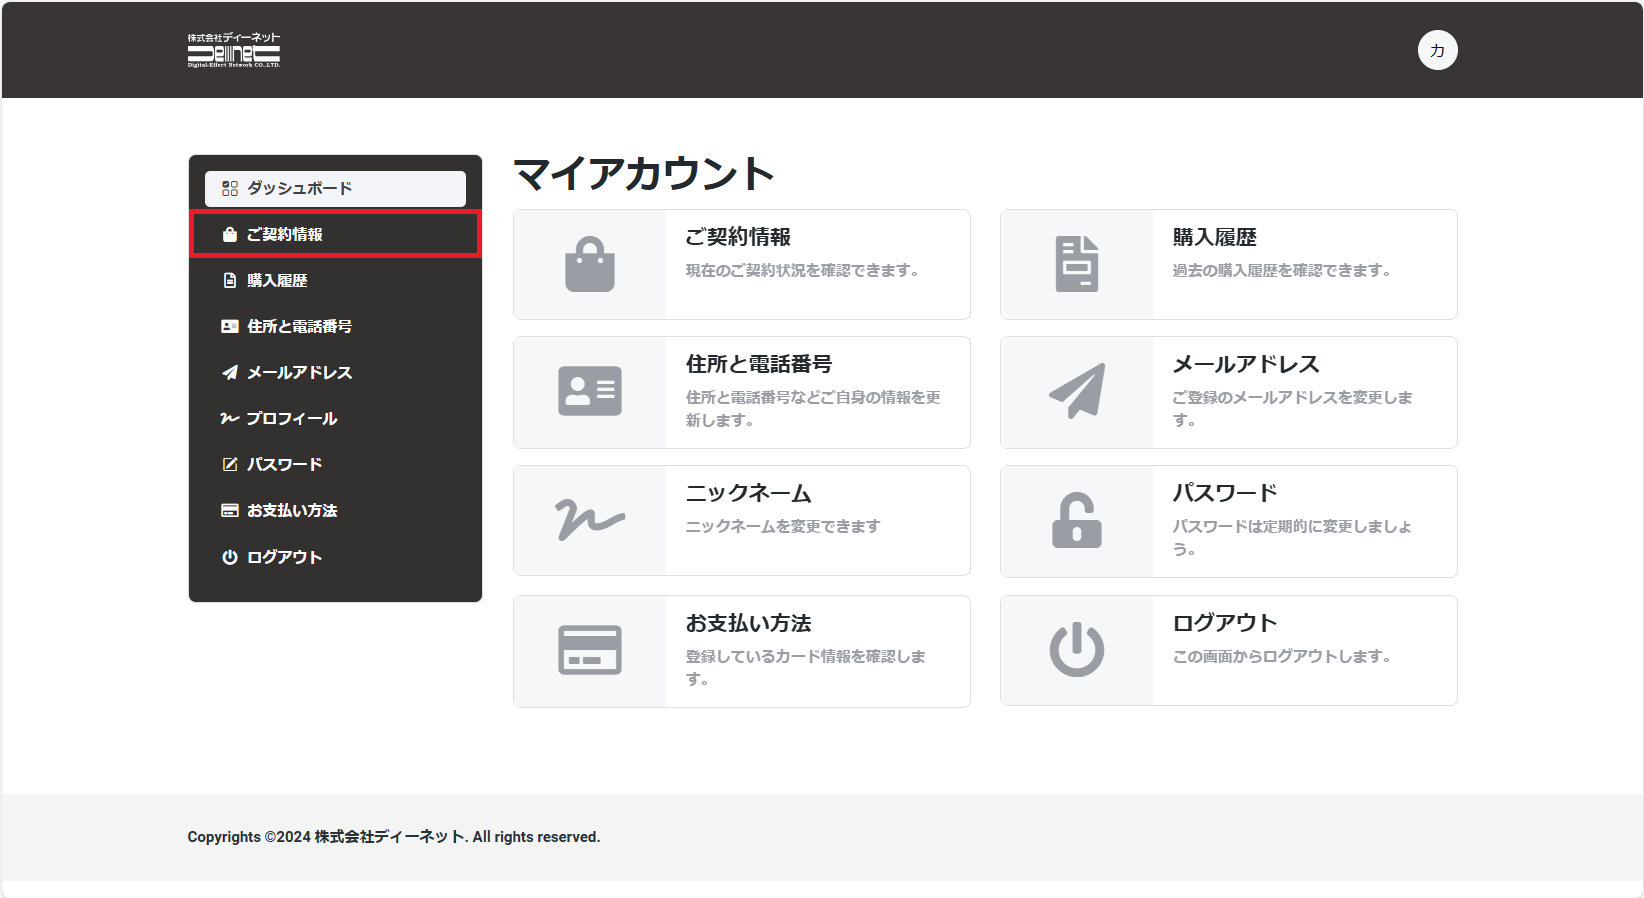Click the text ニックネームを変更できます
Image resolution: width=1644 pixels, height=898 pixels.
tap(783, 526)
